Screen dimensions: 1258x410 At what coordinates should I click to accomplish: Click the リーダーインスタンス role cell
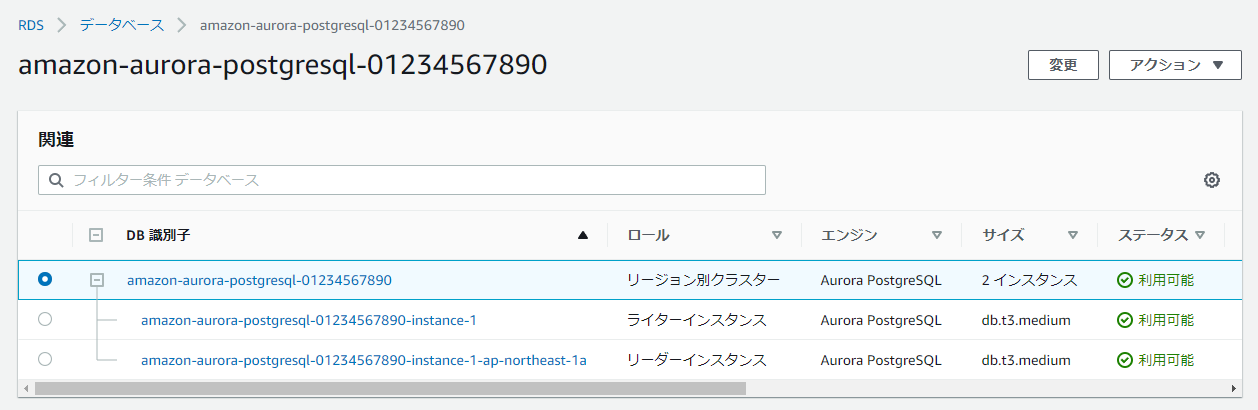tap(697, 359)
